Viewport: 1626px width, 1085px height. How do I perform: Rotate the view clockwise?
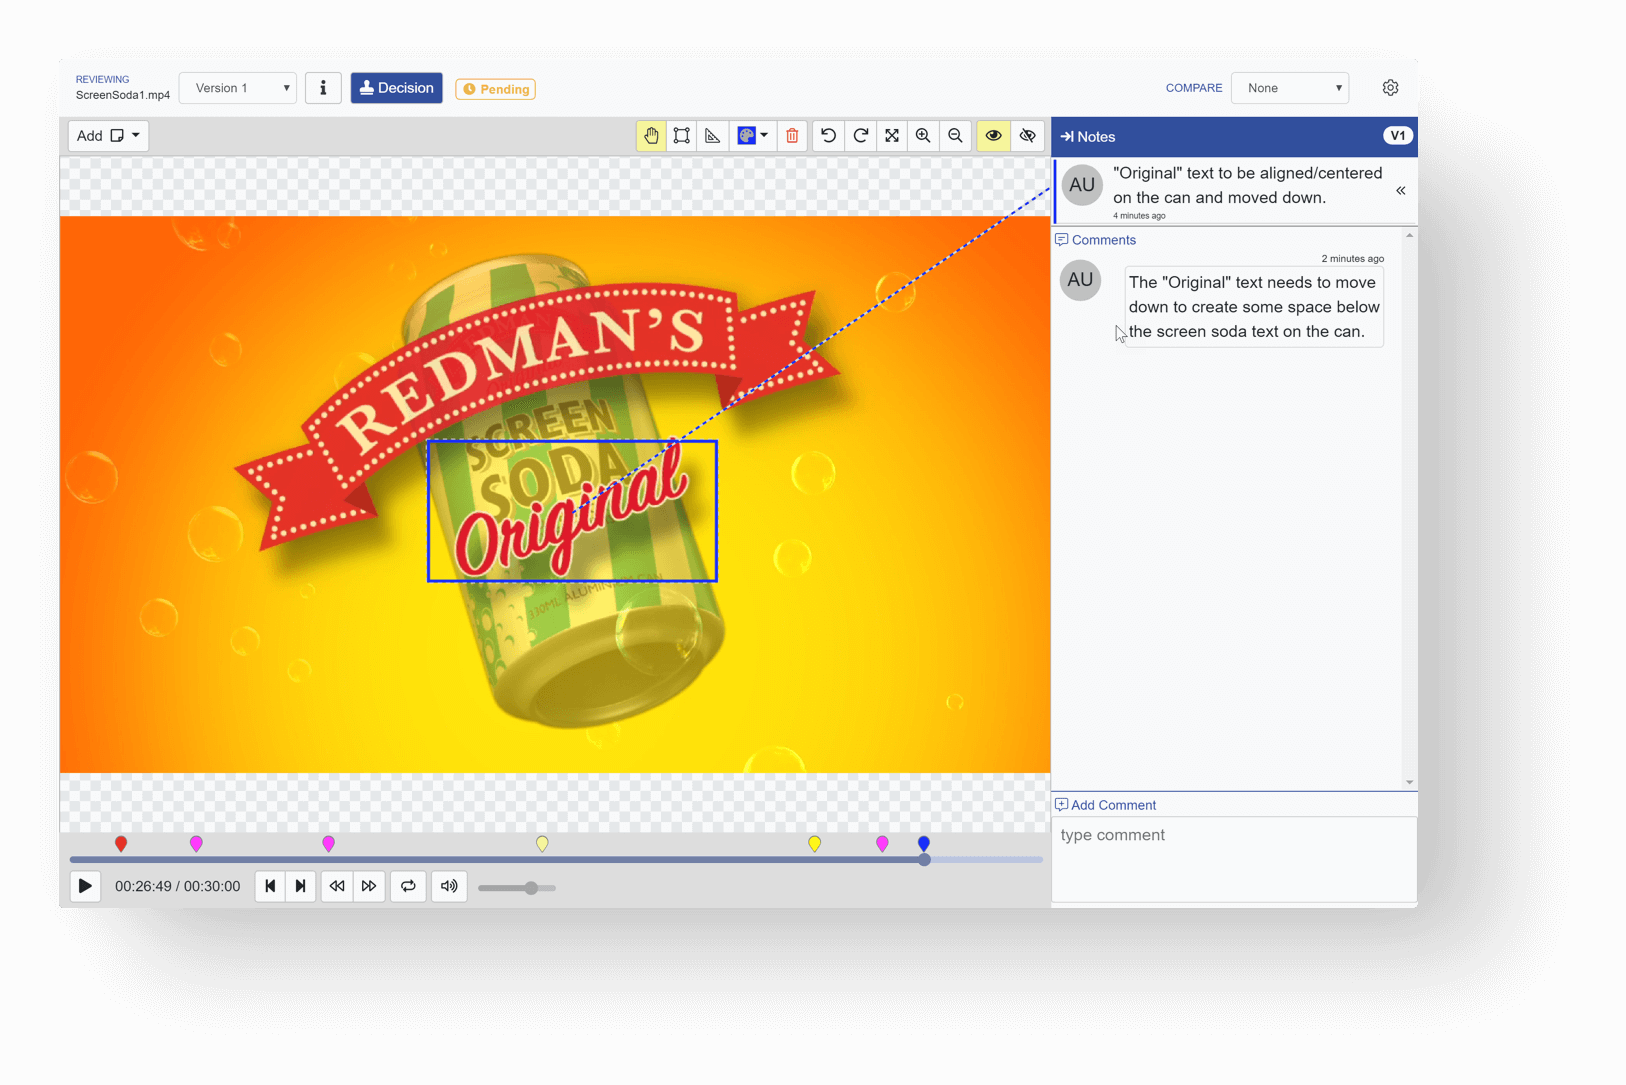[860, 136]
